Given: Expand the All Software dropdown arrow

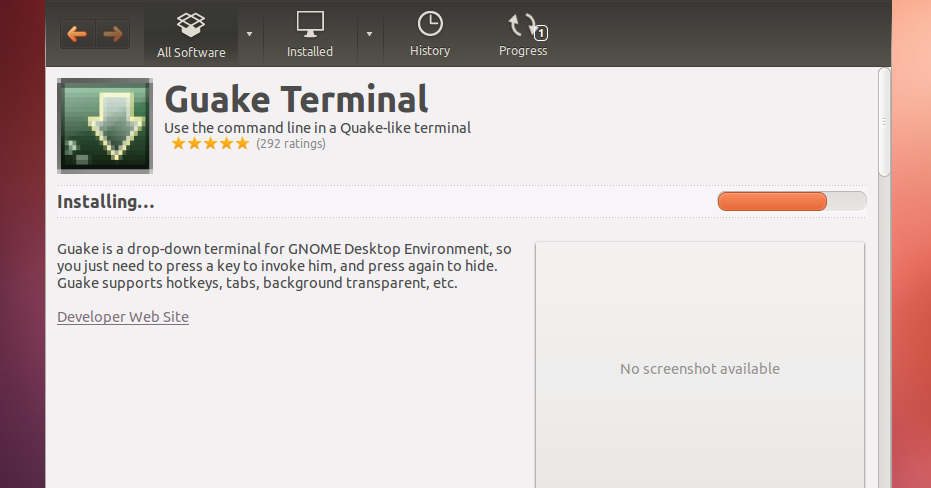Looking at the screenshot, I should pyautogui.click(x=249, y=34).
